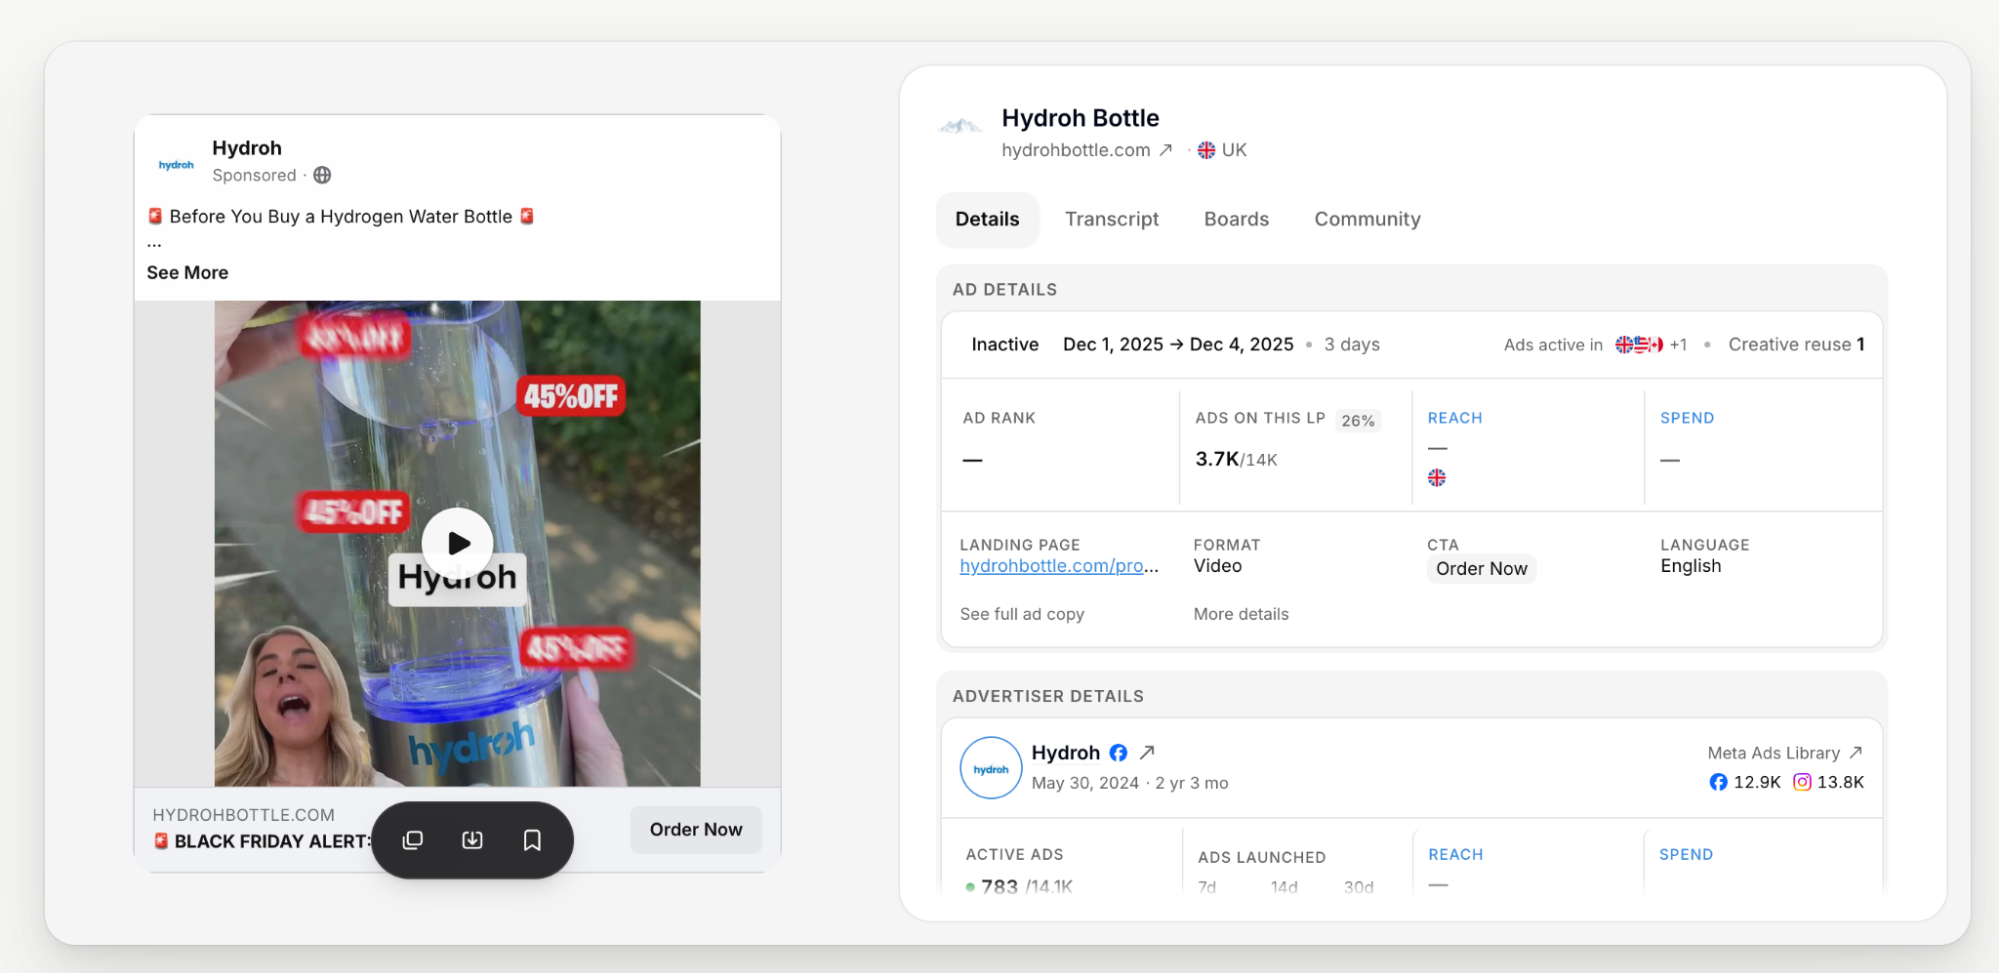This screenshot has width=1999, height=974.
Task: Go to the Boards tab
Action: [1236, 219]
